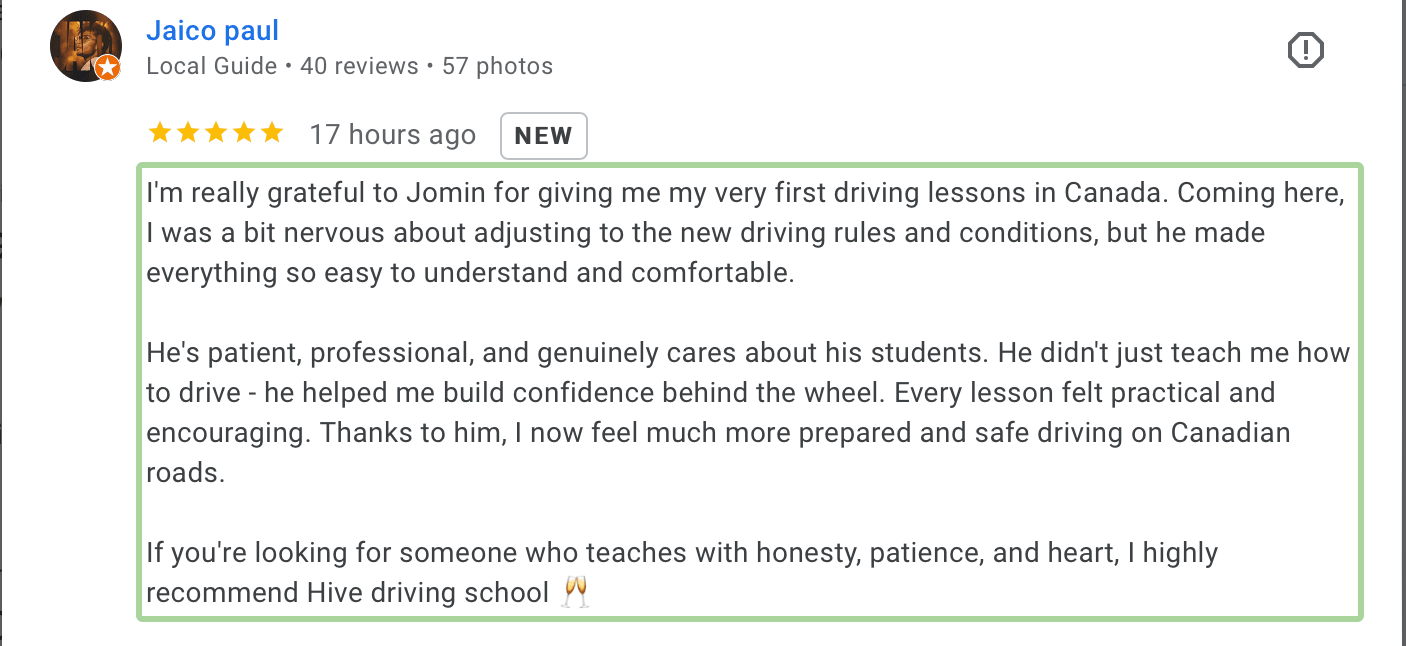Open Jaico paul's profile picture

pos(85,46)
